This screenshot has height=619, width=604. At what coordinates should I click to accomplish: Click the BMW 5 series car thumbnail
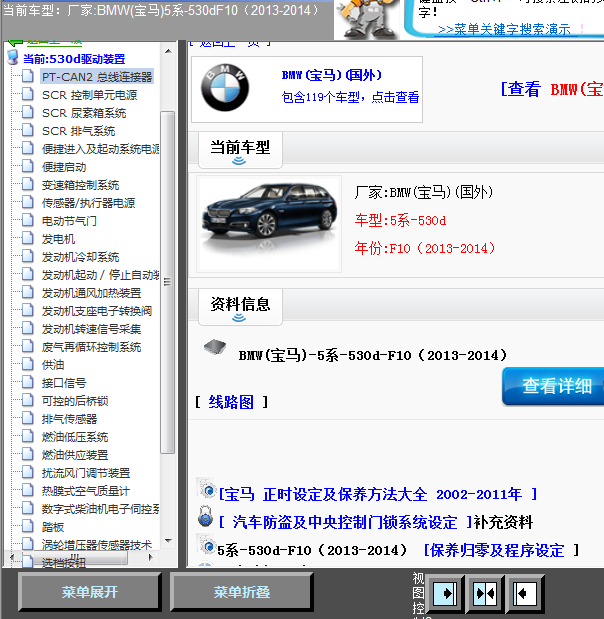click(x=269, y=224)
